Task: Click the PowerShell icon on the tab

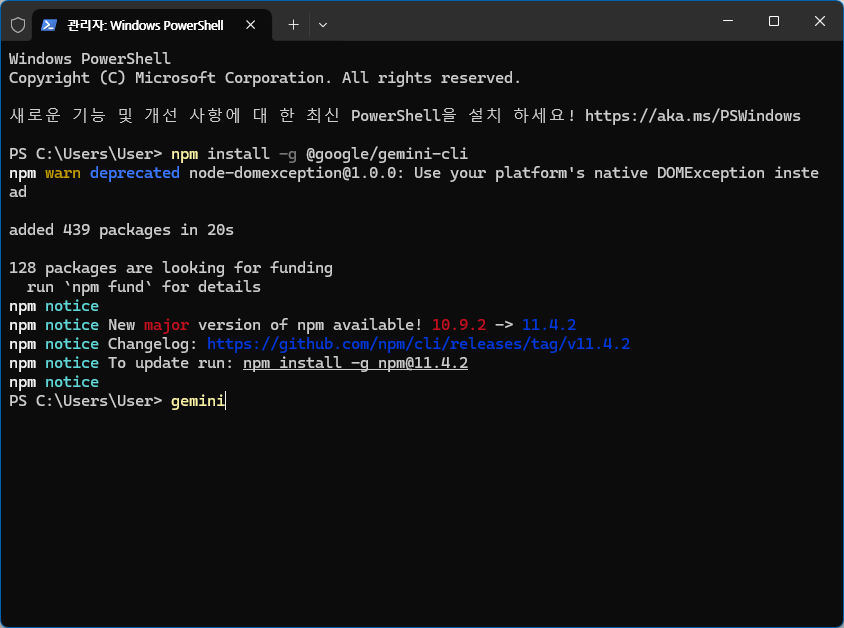Action: coord(49,25)
